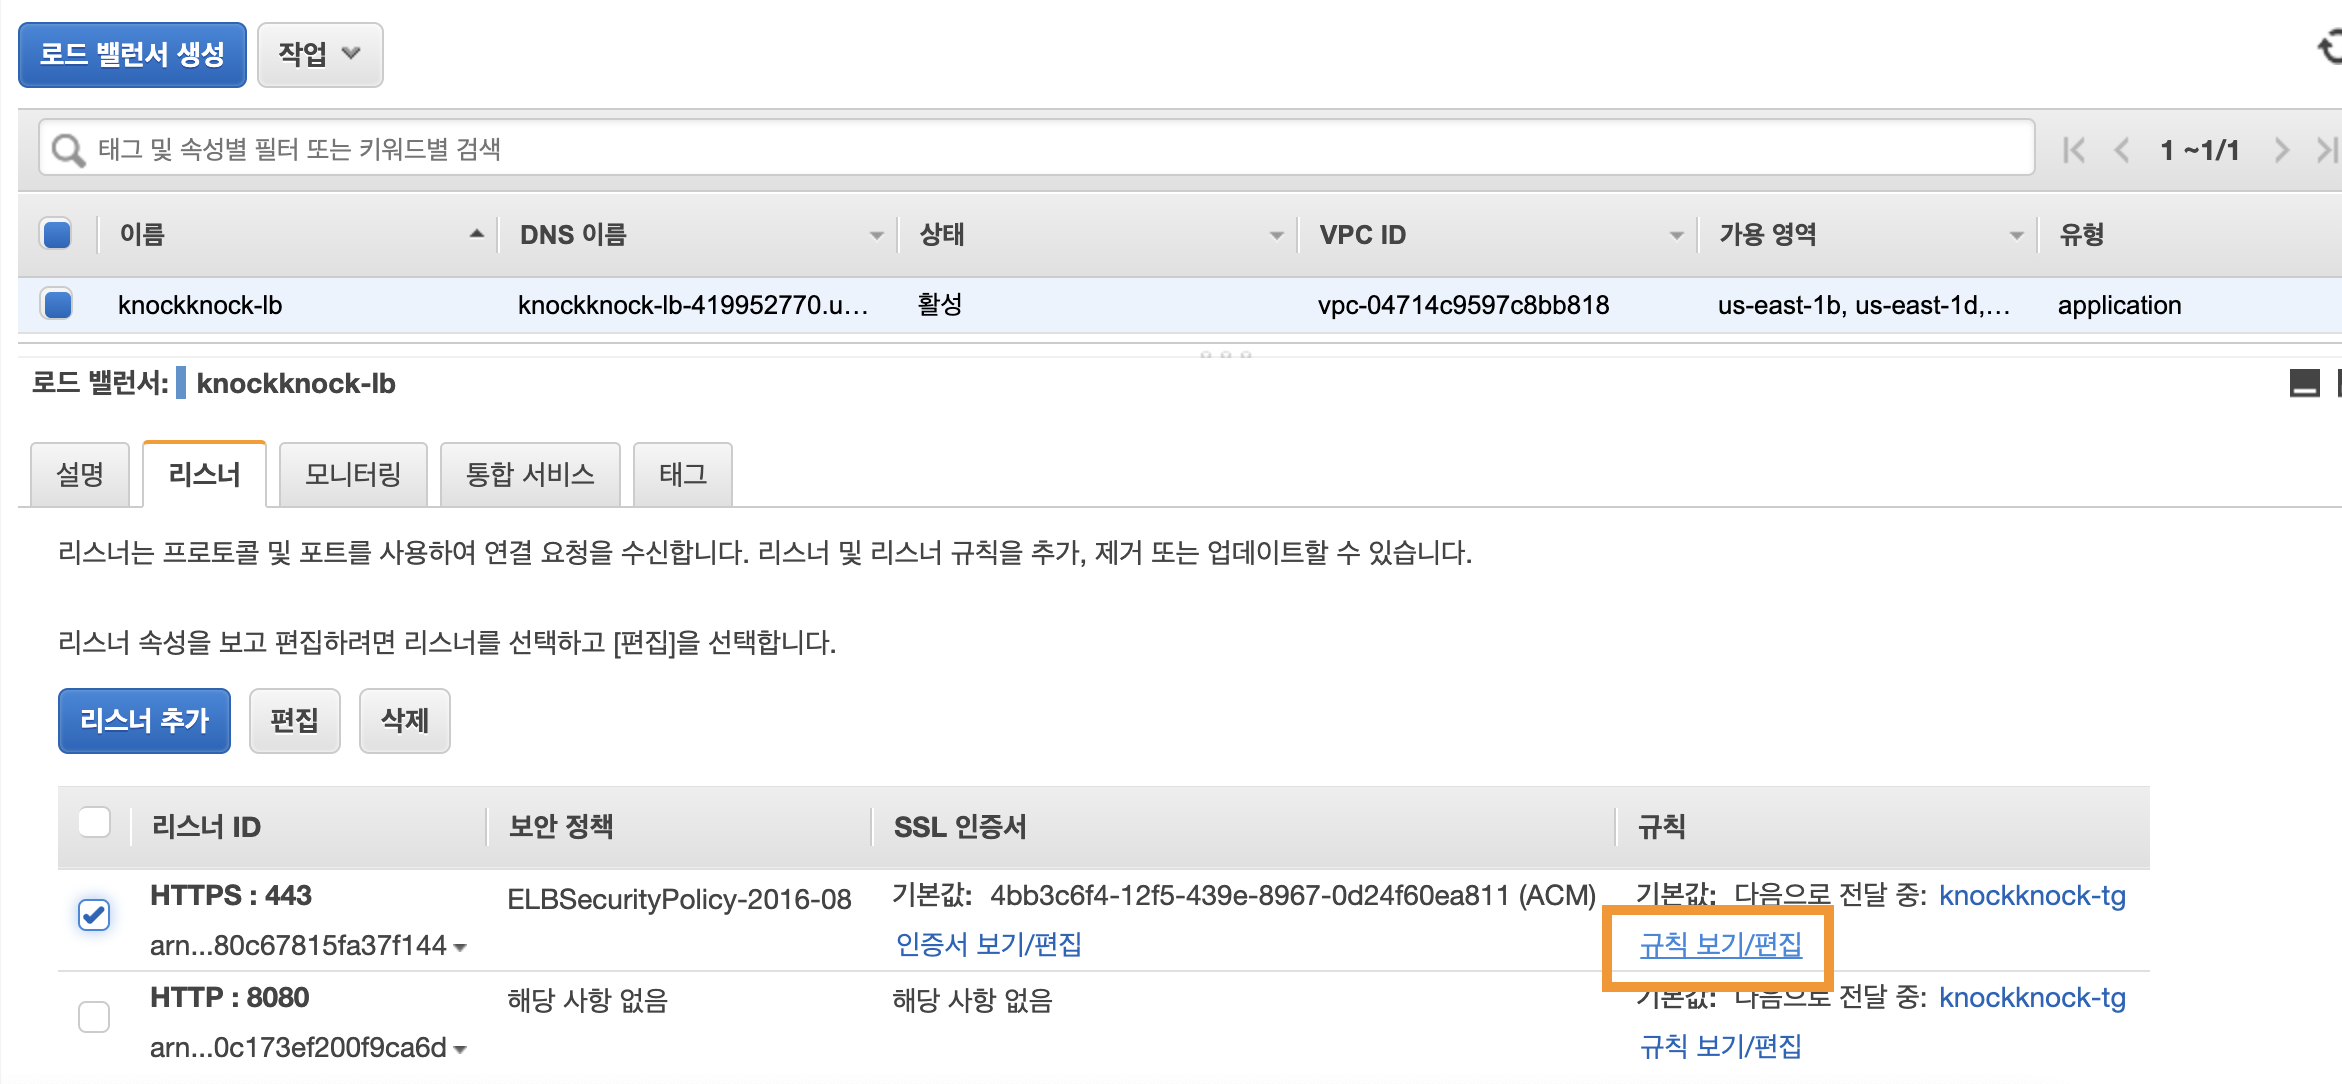
Task: Expand the arn...80c67815fa37f144 dropdown arrow
Action: pyautogui.click(x=460, y=947)
